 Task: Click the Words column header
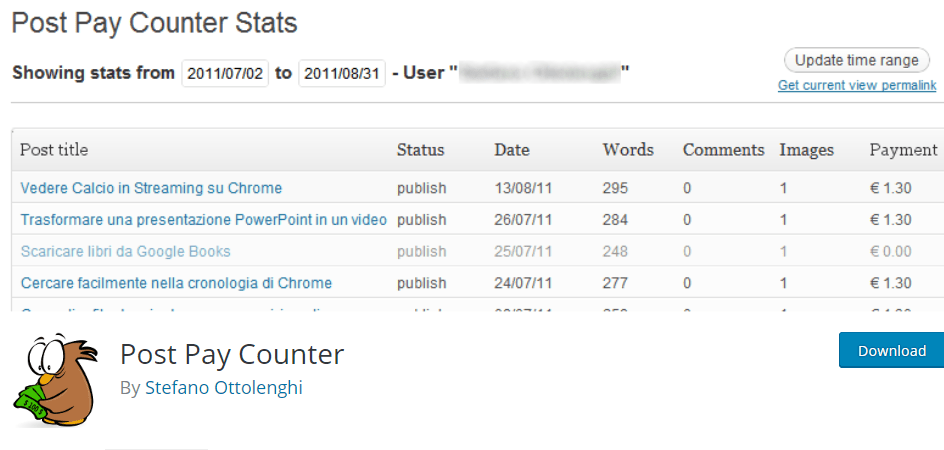[x=628, y=149]
